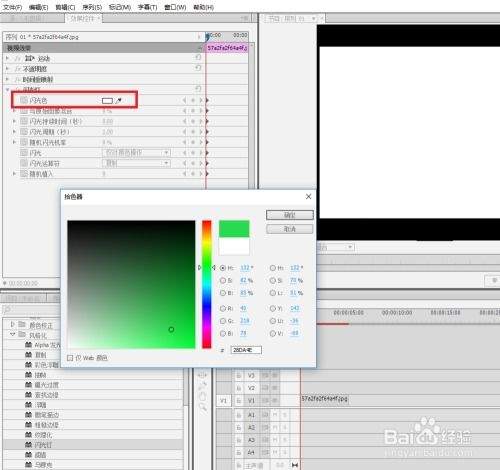
Task: Select the 闪光灯 effect in the effects list
Action: (x=43, y=445)
